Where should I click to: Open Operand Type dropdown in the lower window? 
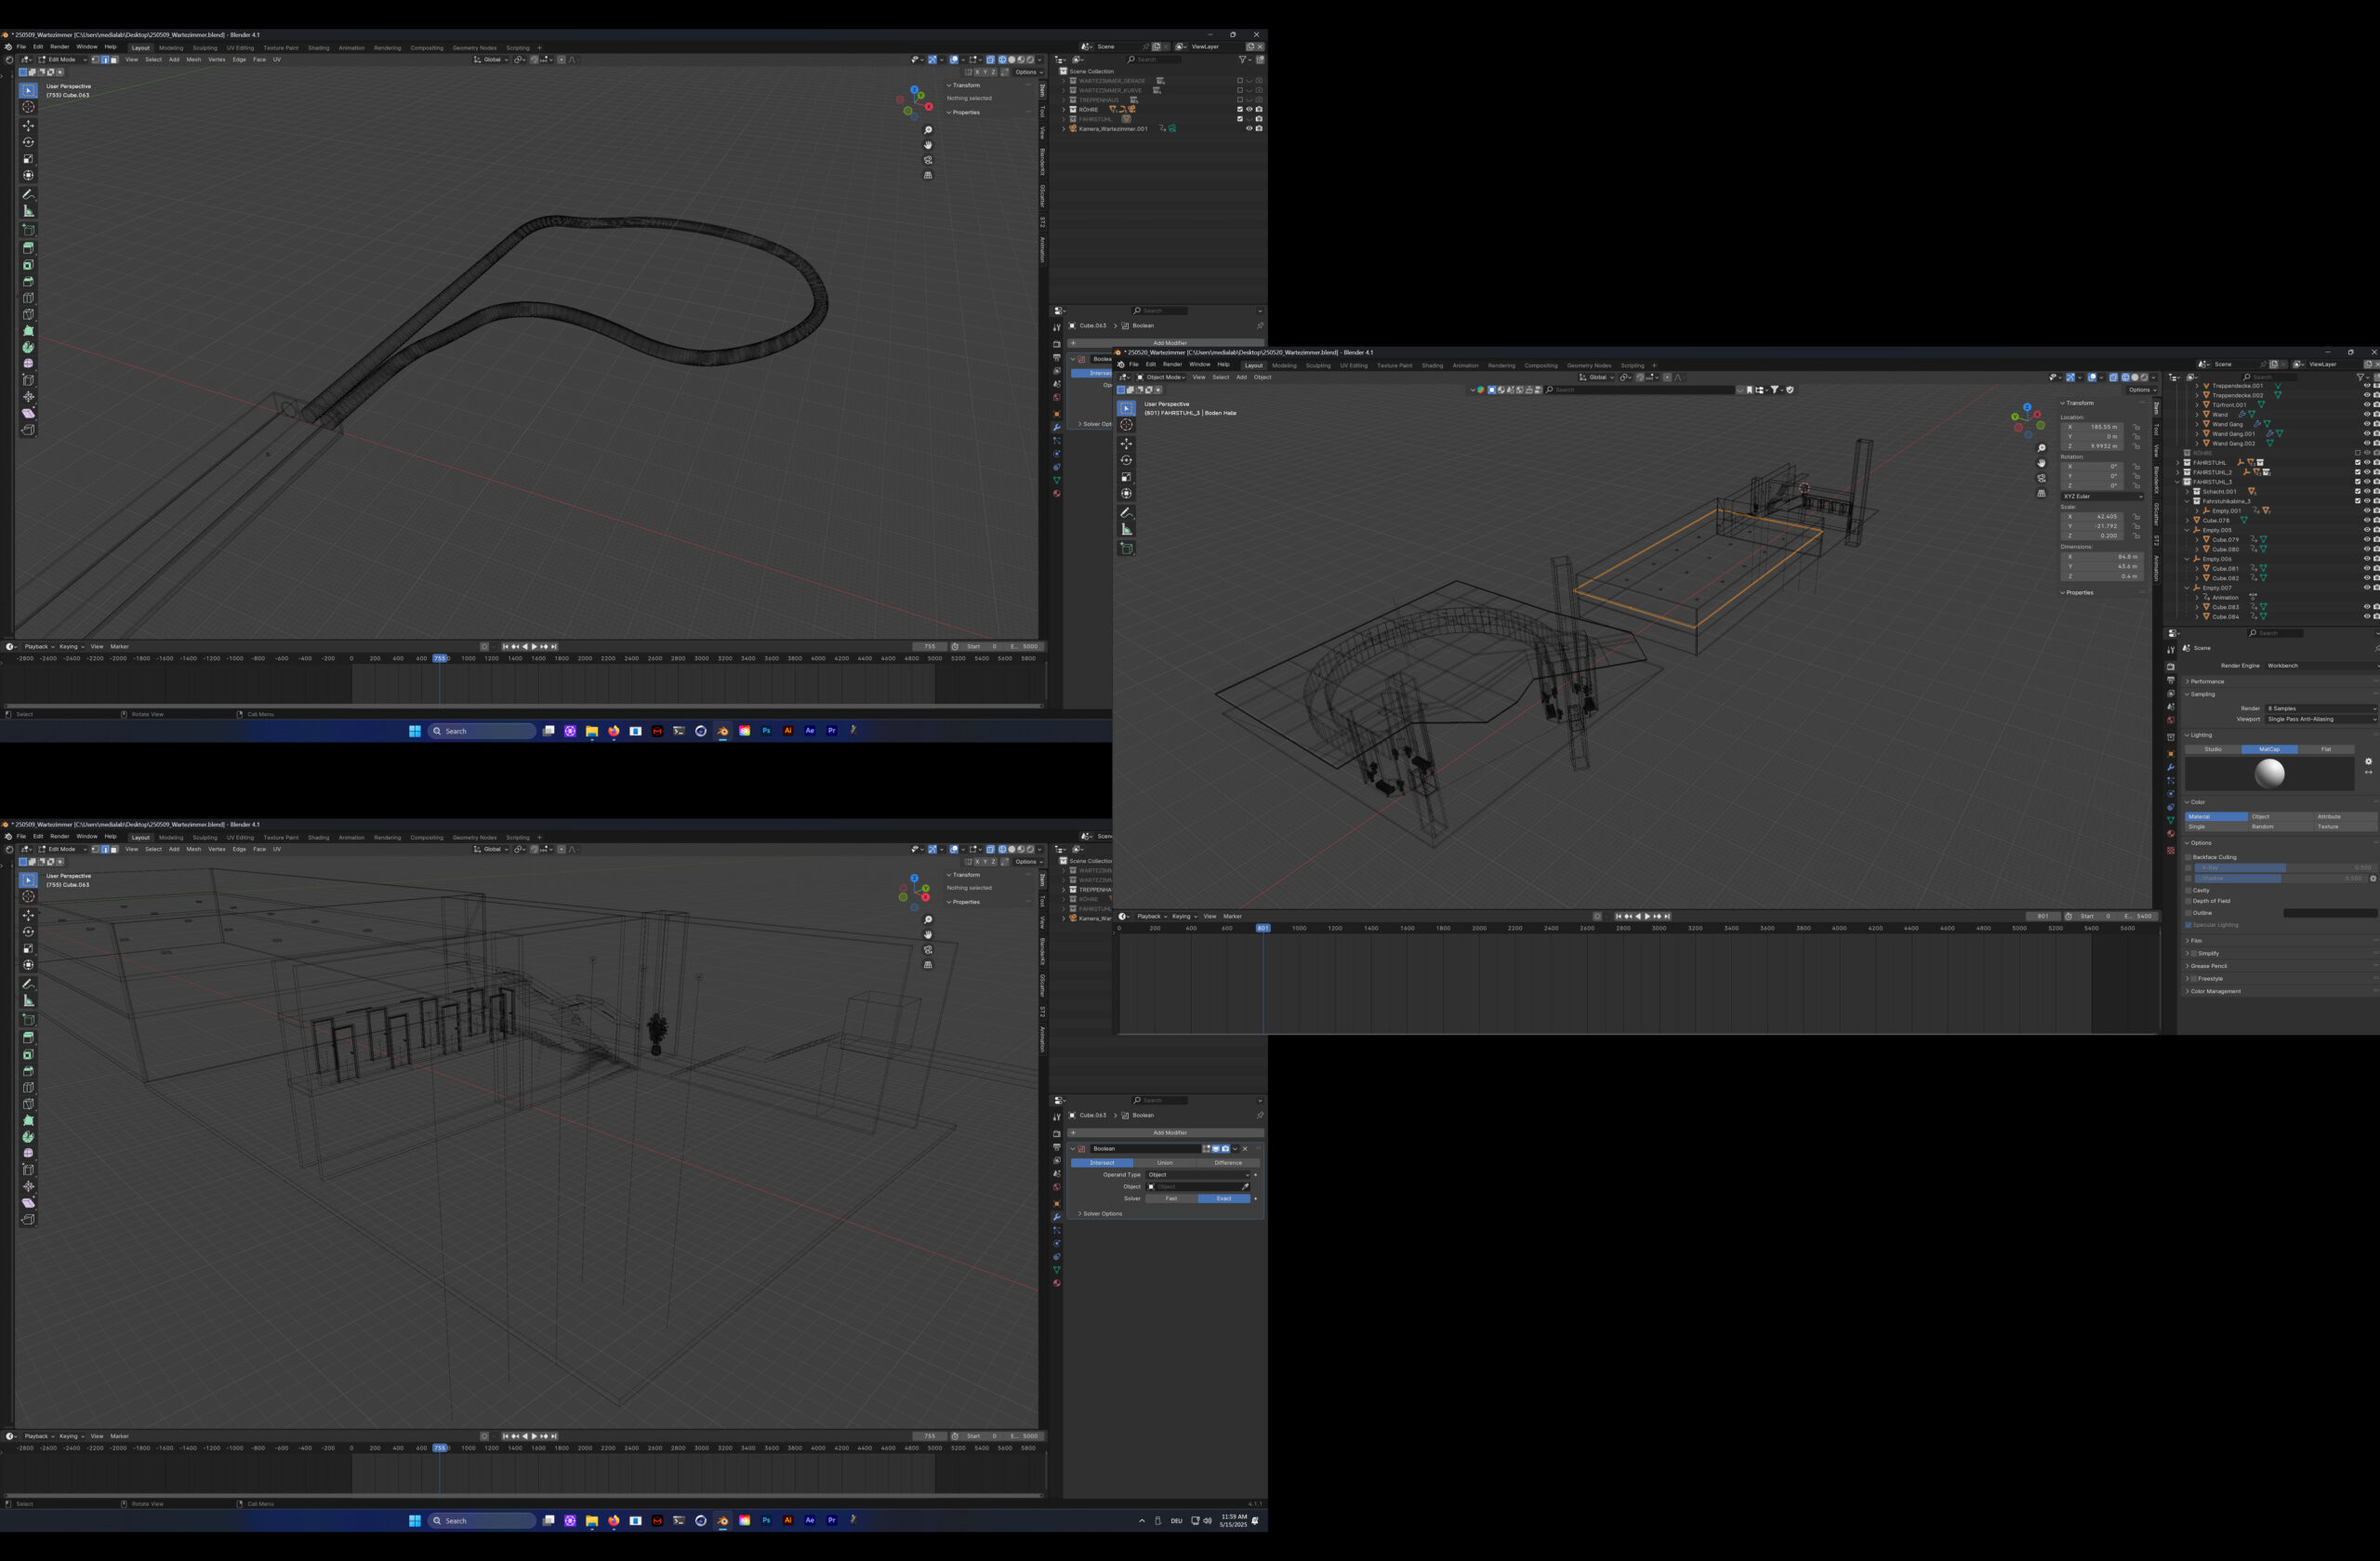pyautogui.click(x=1198, y=1175)
